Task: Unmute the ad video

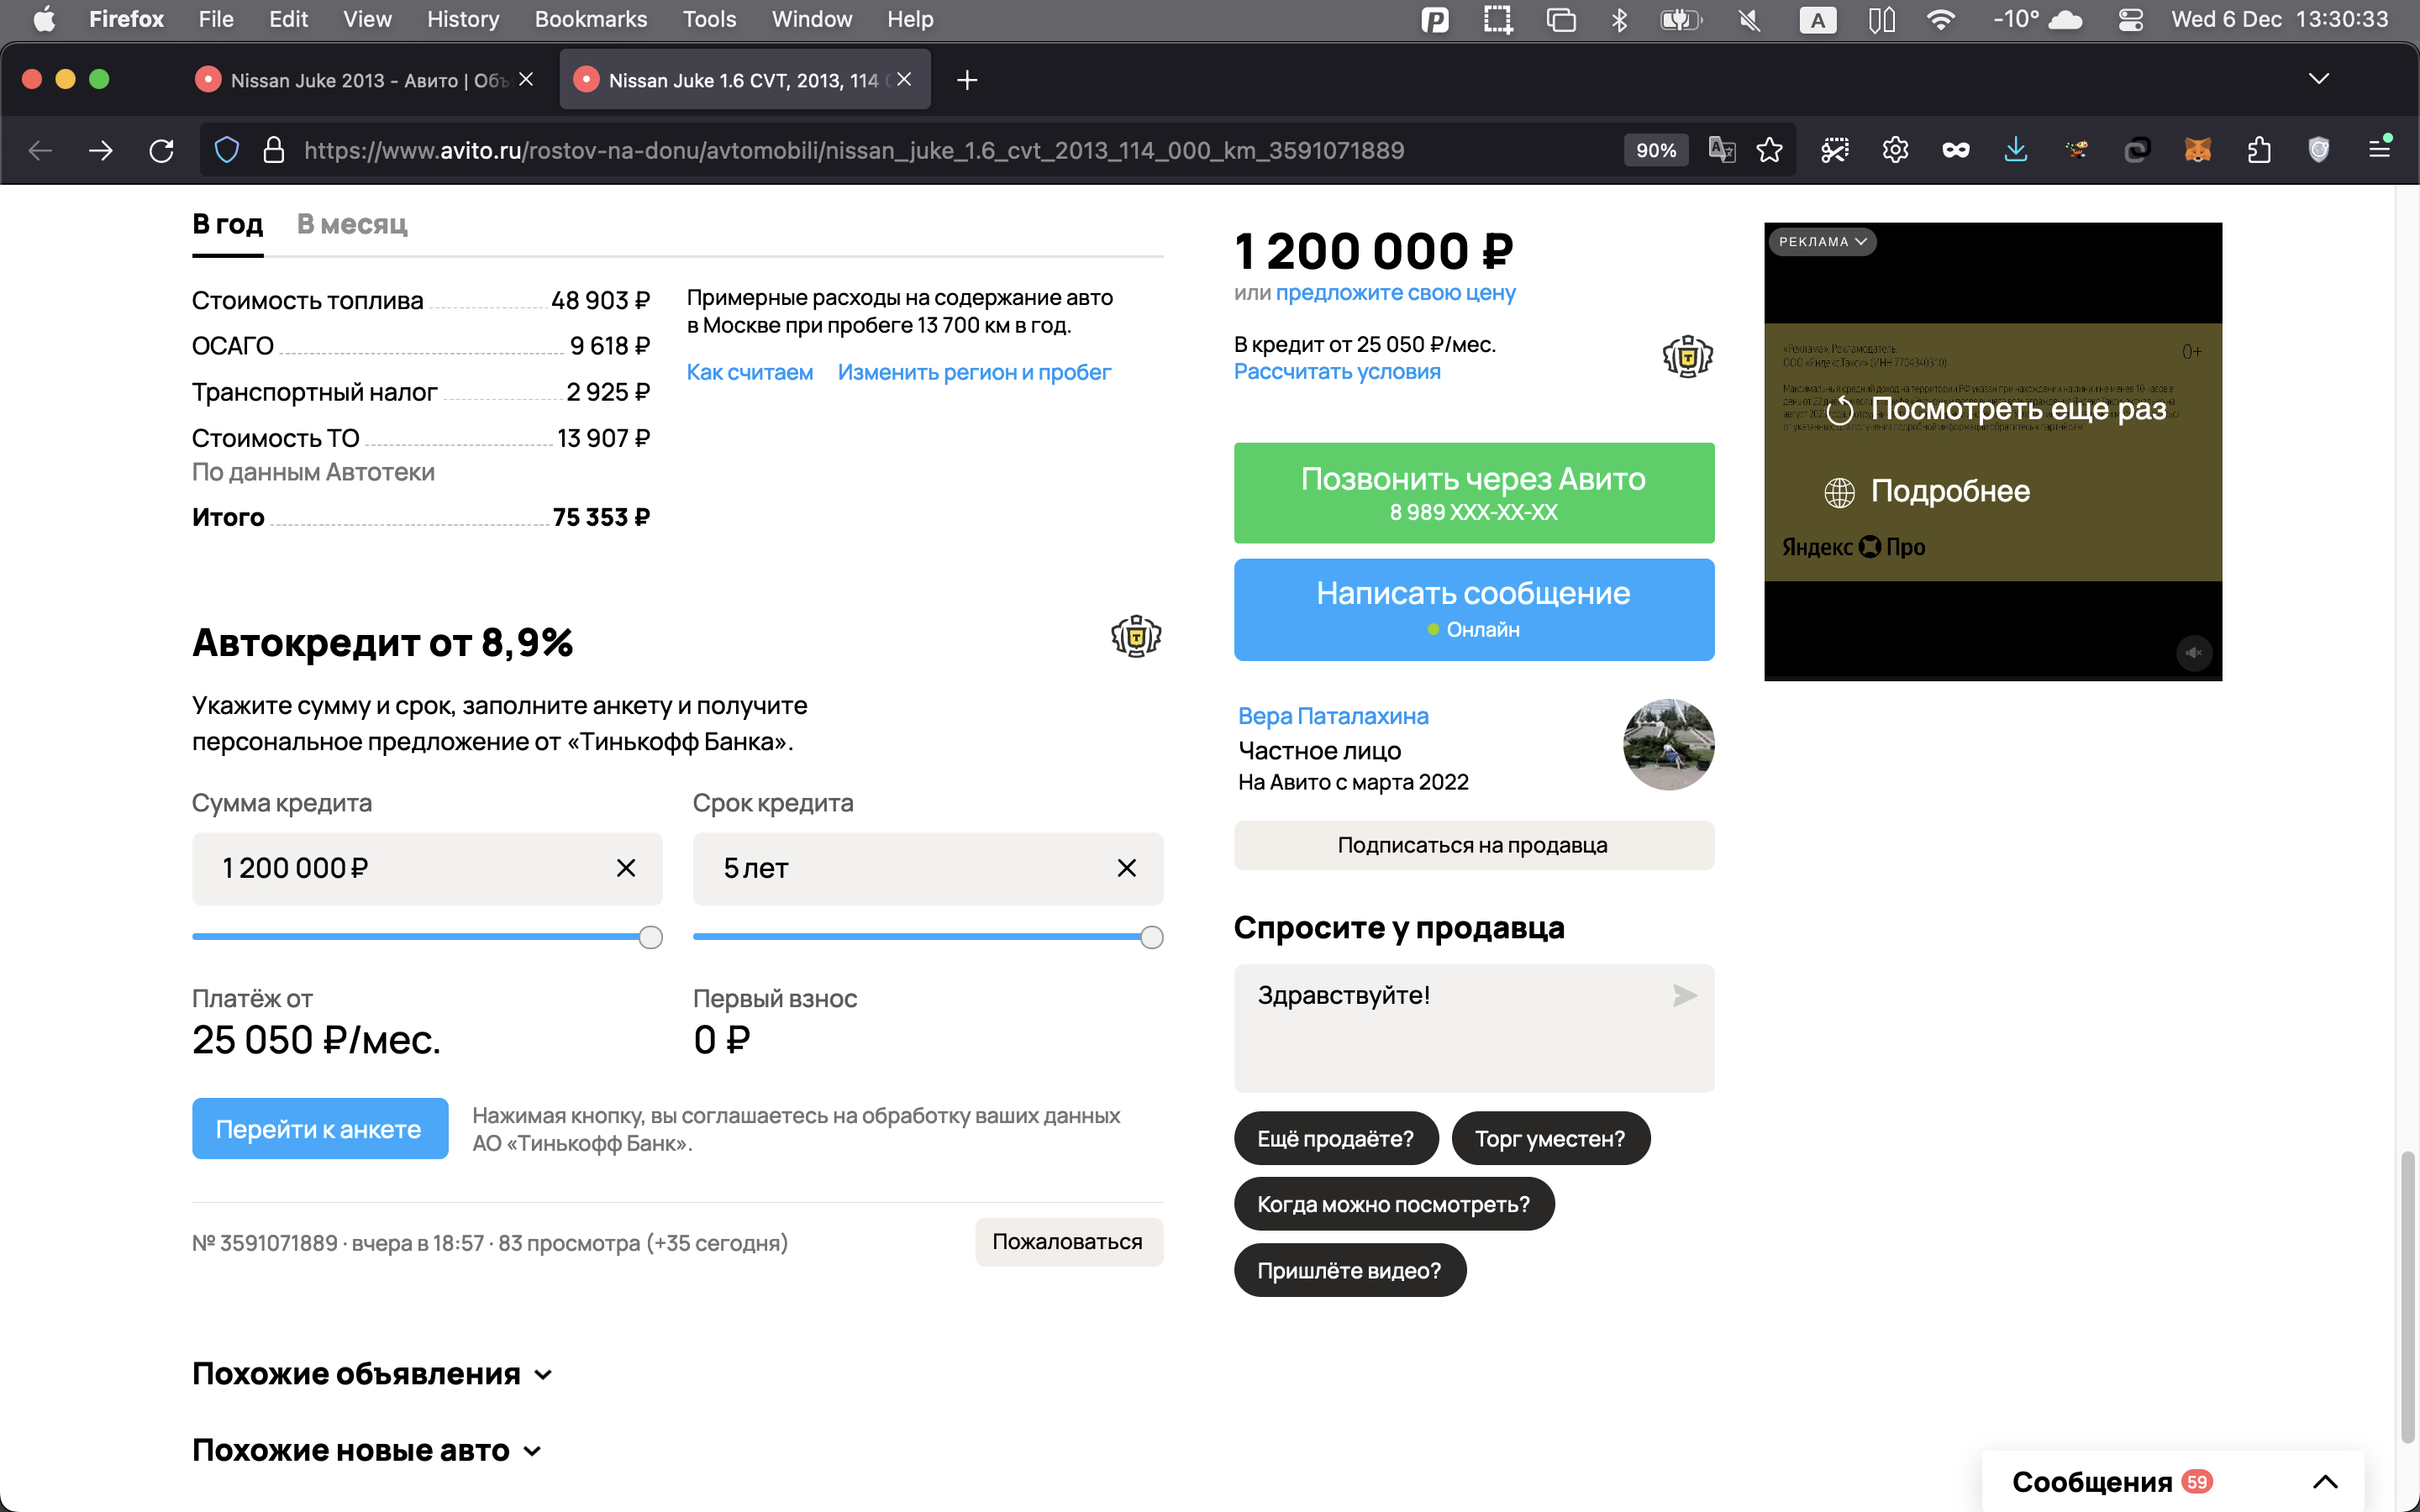Action: point(2193,653)
